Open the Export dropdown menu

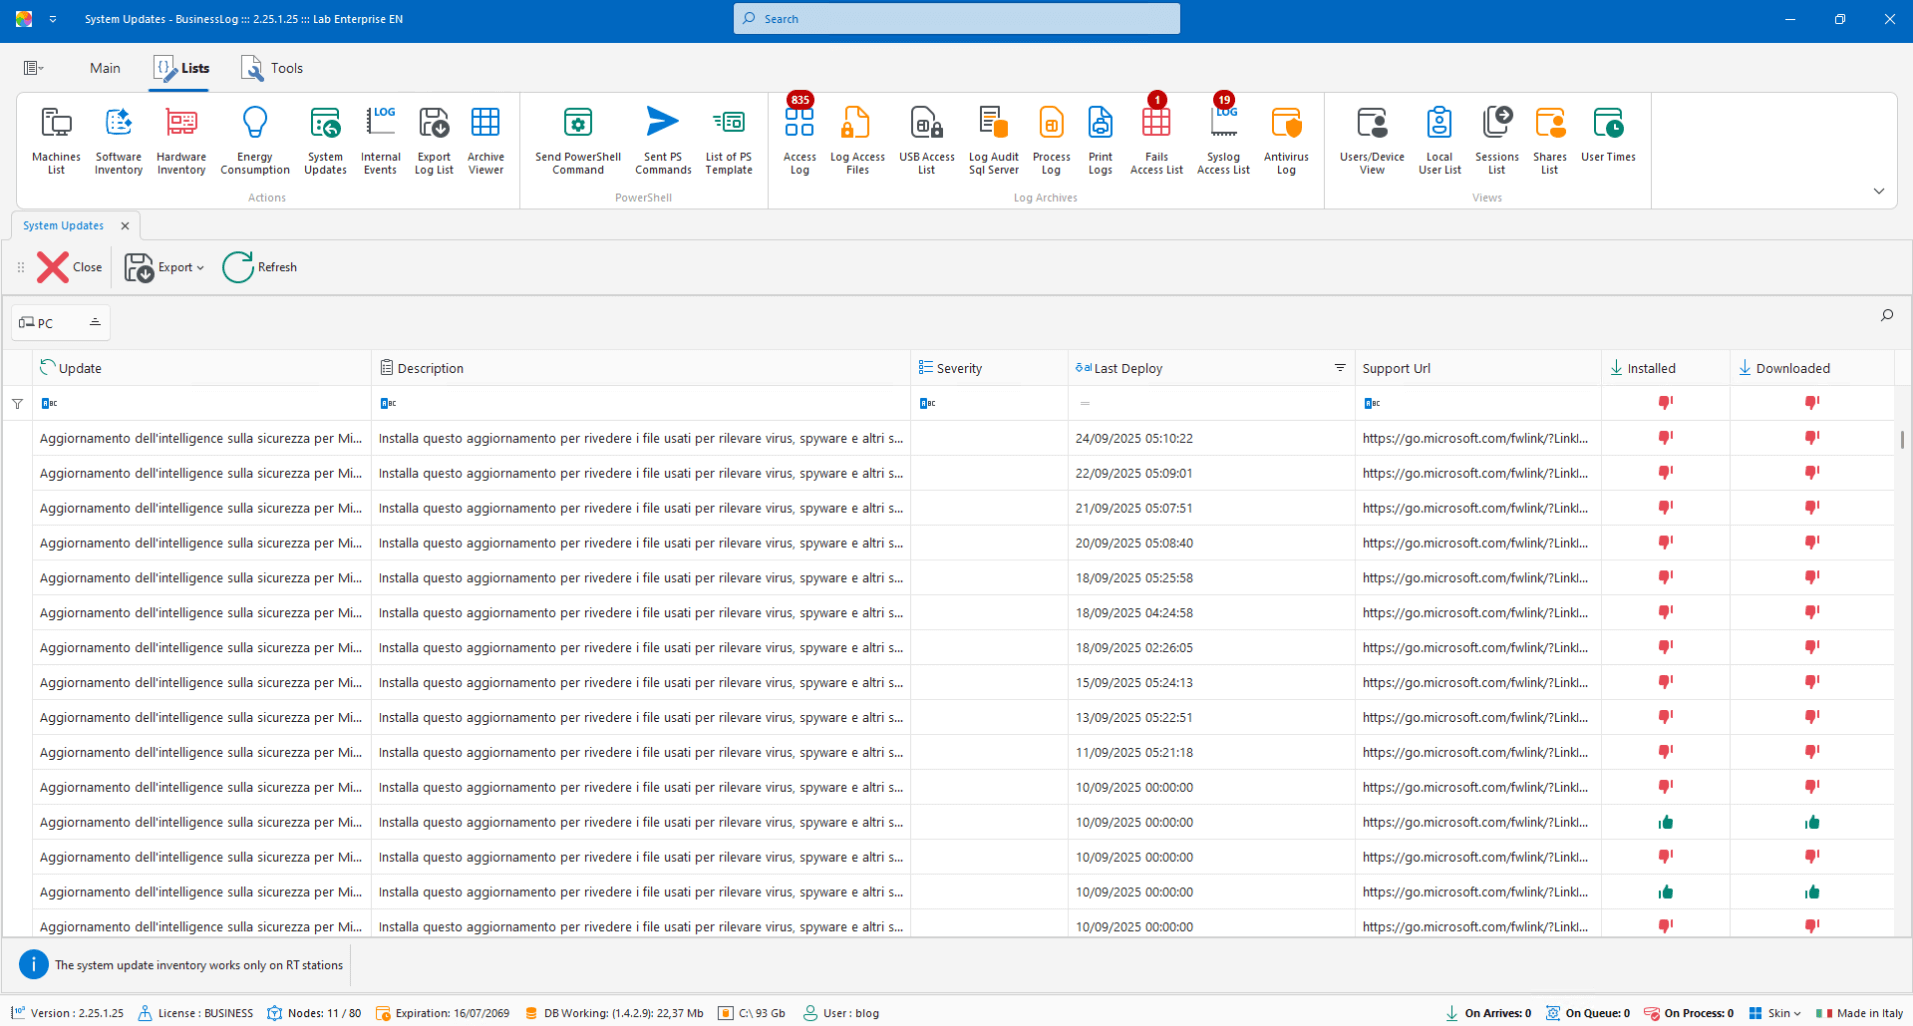[181, 267]
